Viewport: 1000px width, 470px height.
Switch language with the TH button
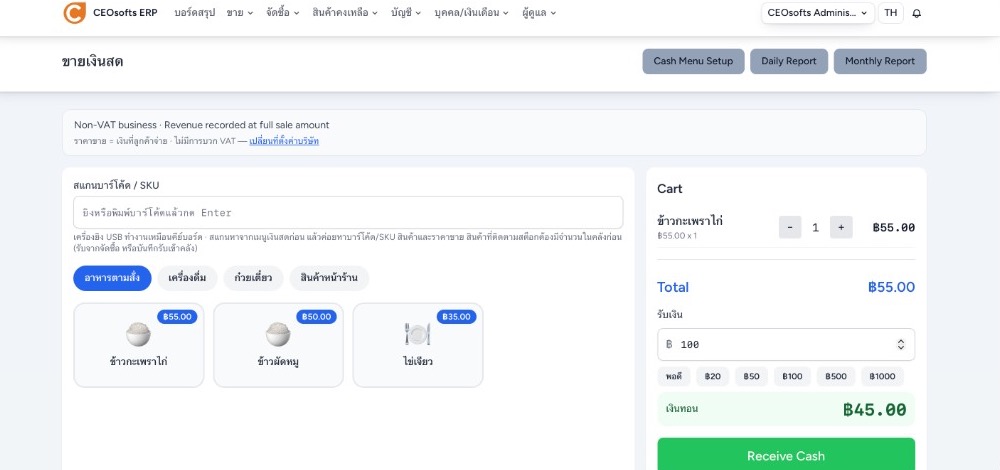[890, 13]
